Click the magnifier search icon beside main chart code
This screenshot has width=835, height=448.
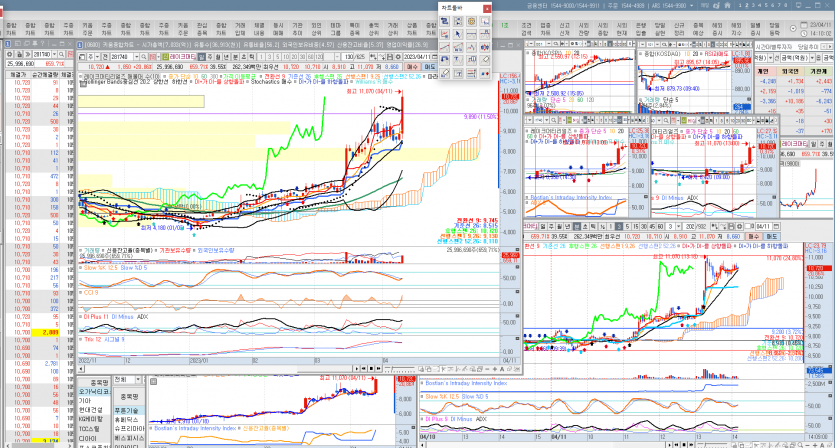tap(144, 57)
